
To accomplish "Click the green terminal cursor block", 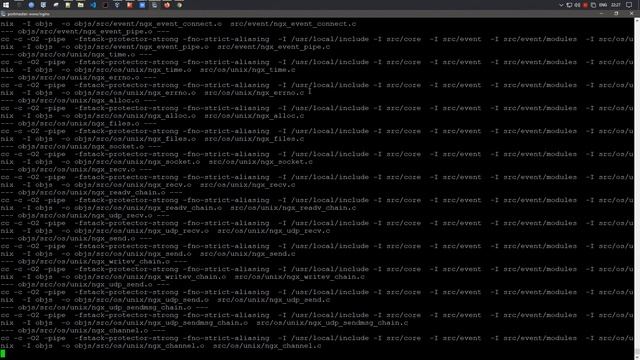I will [x=3, y=353].
